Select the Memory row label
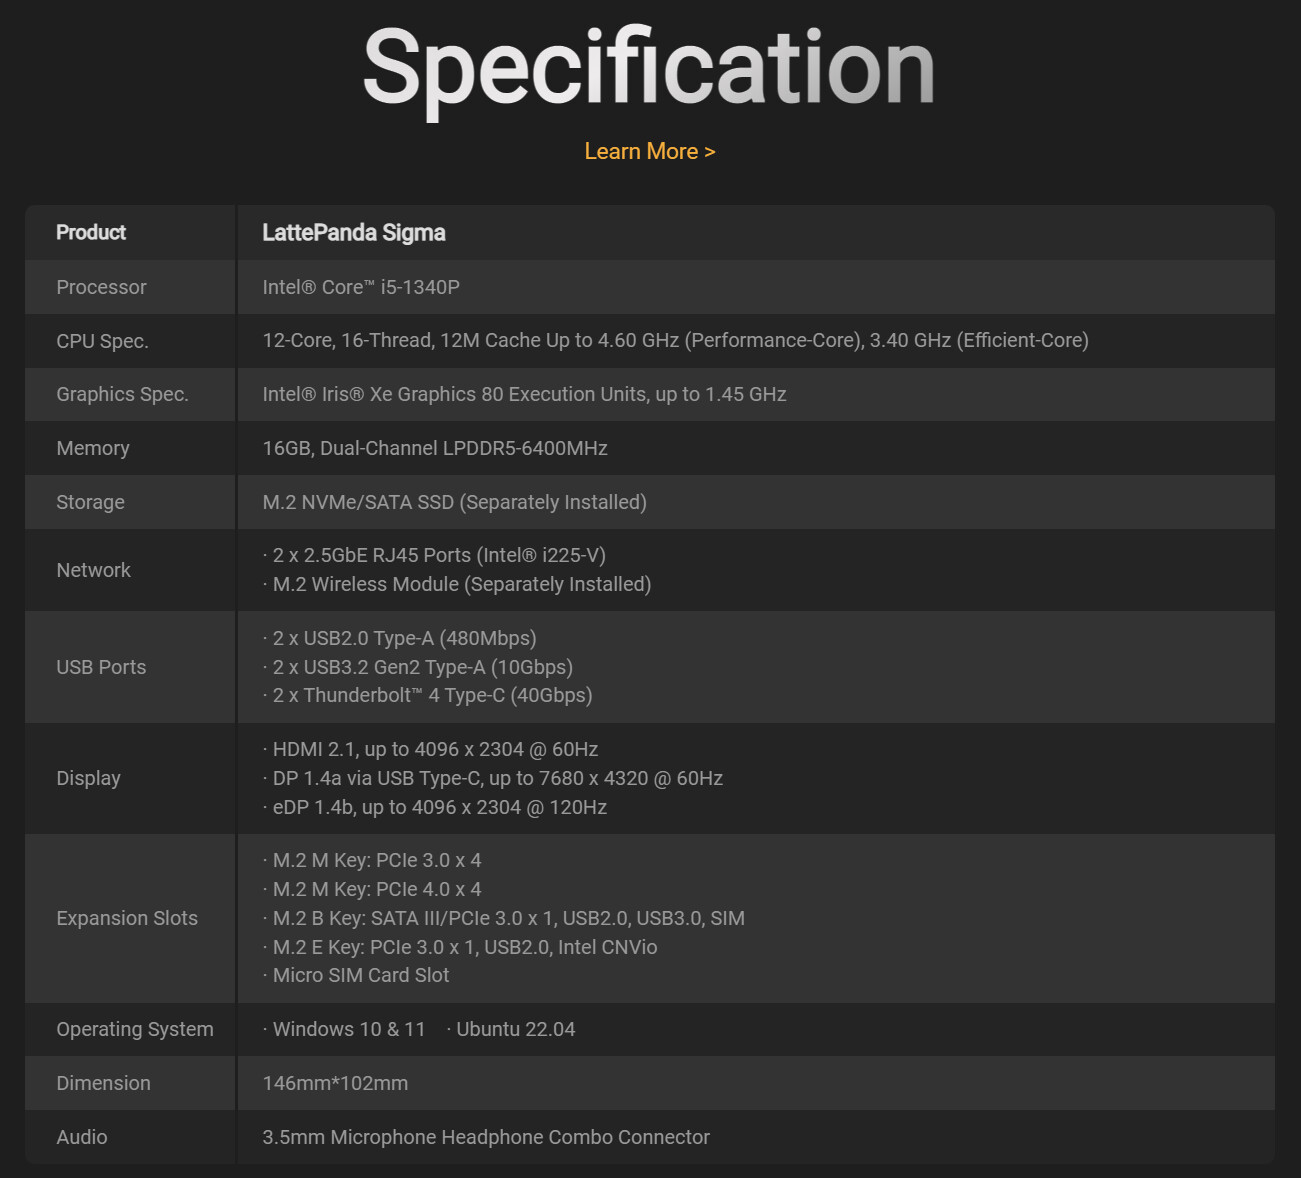The width and height of the screenshot is (1301, 1178). 93,448
